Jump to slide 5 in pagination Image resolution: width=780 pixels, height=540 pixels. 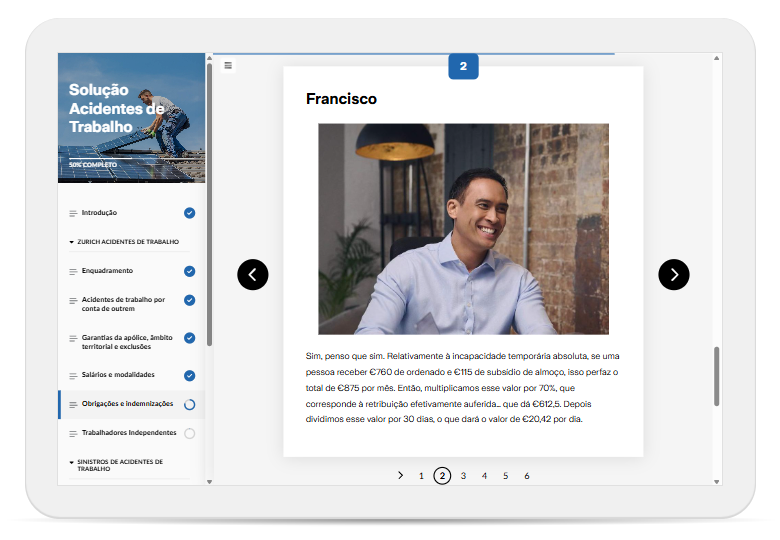(505, 476)
